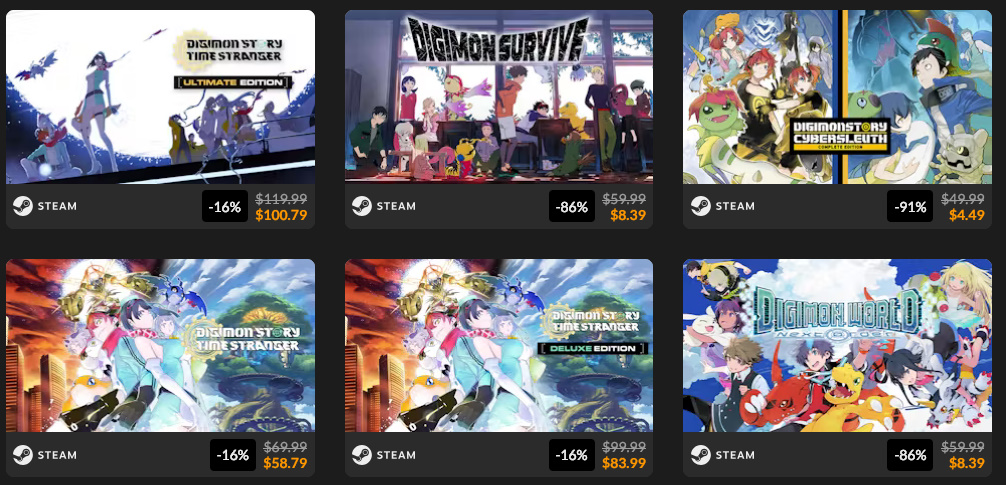Select the $100.79 sale price
Screen dimensions: 1006x485
point(281,216)
